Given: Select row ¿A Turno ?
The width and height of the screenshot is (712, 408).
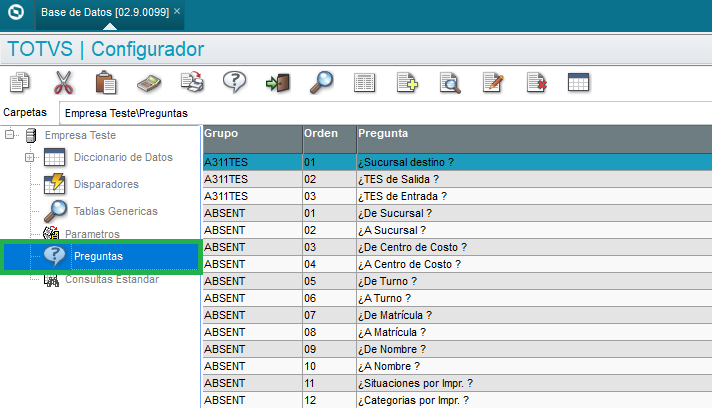Looking at the screenshot, I should (457, 298).
